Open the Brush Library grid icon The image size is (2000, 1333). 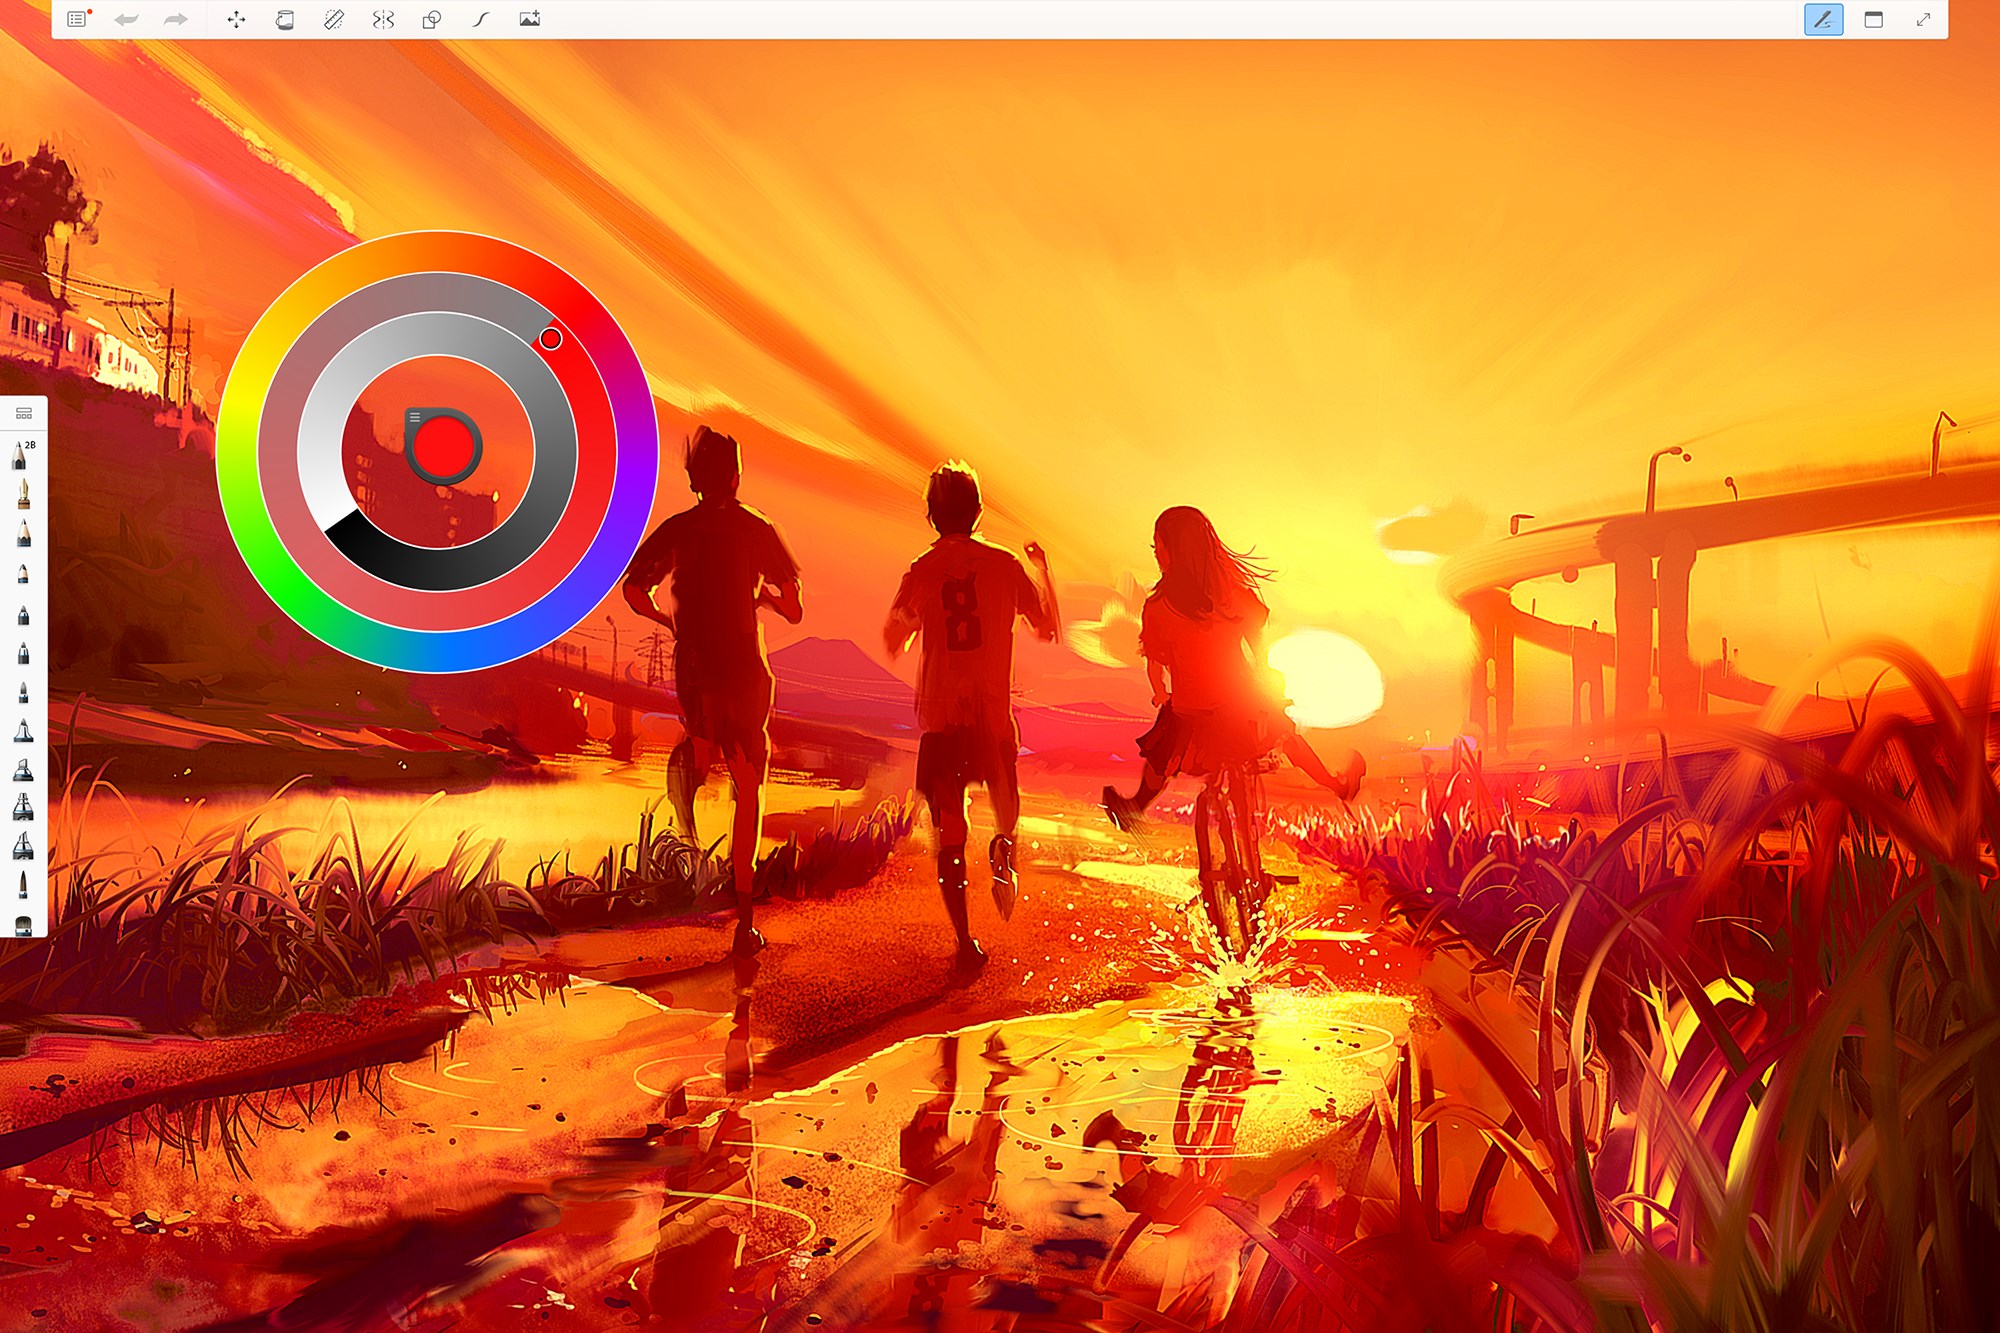coord(24,413)
